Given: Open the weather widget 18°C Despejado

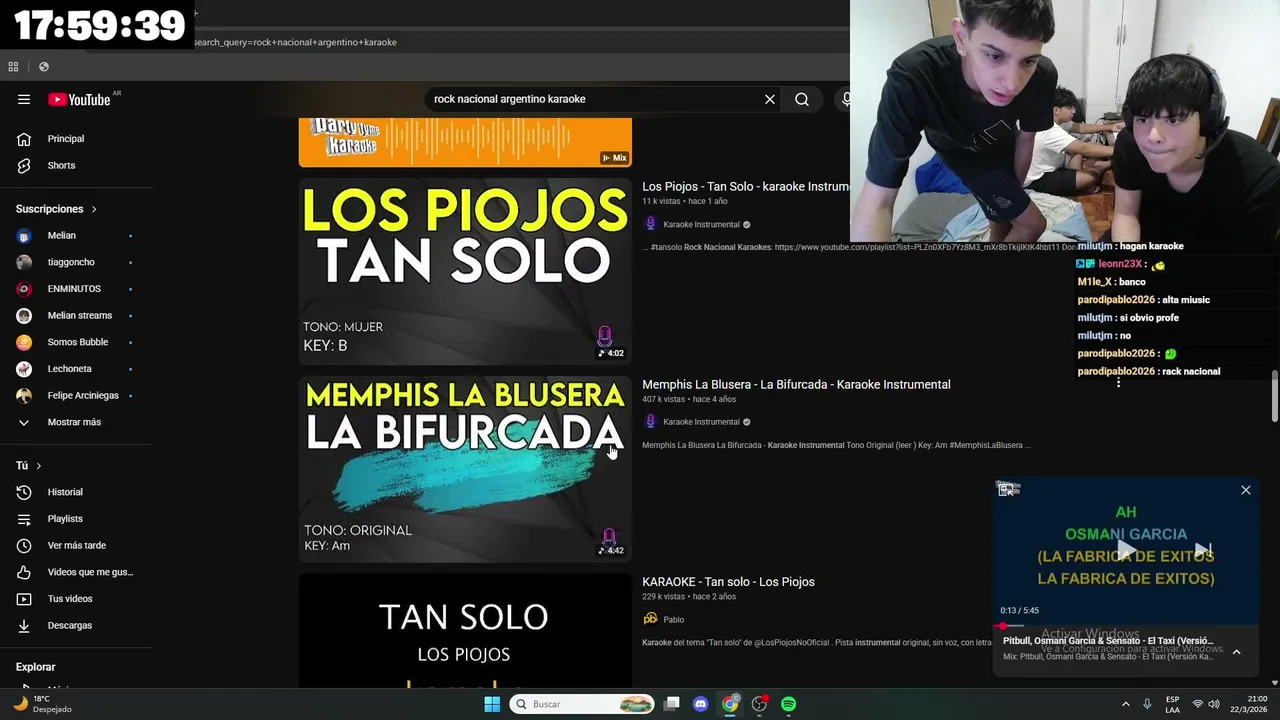Looking at the screenshot, I should (x=42, y=704).
